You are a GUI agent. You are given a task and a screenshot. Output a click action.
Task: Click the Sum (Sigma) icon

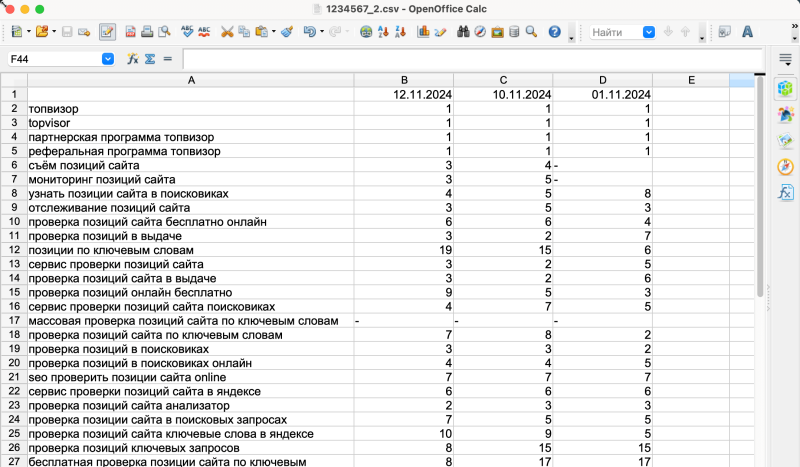150,59
